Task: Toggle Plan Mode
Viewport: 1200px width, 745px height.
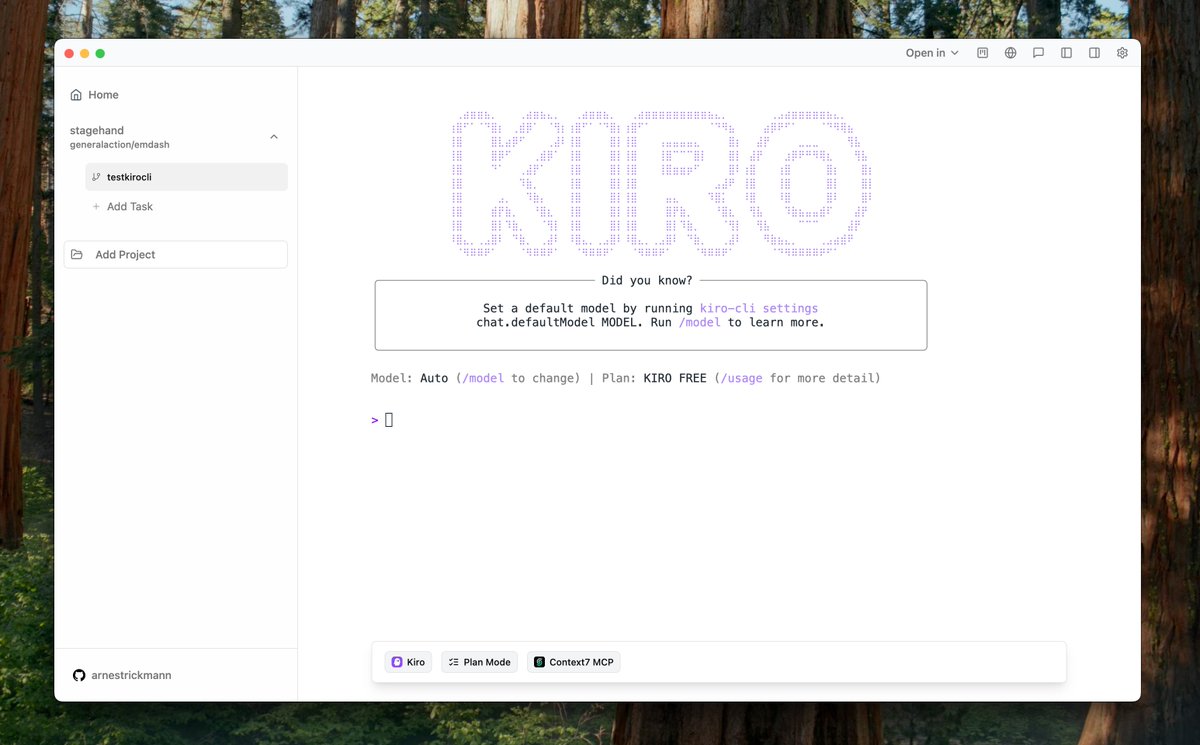Action: coord(479,662)
